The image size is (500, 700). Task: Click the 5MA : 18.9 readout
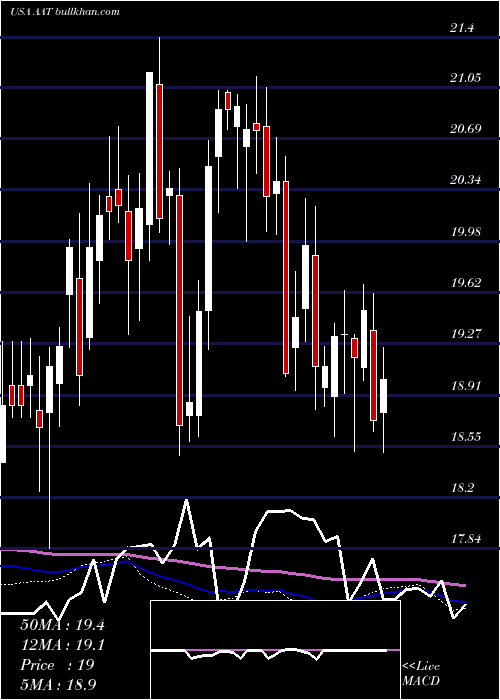point(59,684)
